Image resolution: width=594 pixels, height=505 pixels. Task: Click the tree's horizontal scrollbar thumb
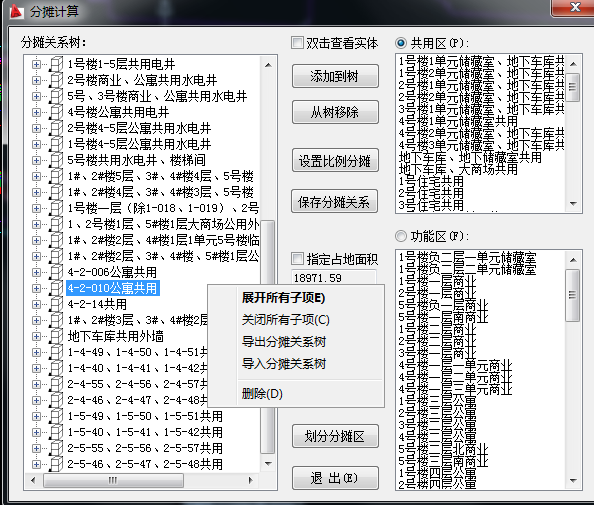(x=113, y=480)
